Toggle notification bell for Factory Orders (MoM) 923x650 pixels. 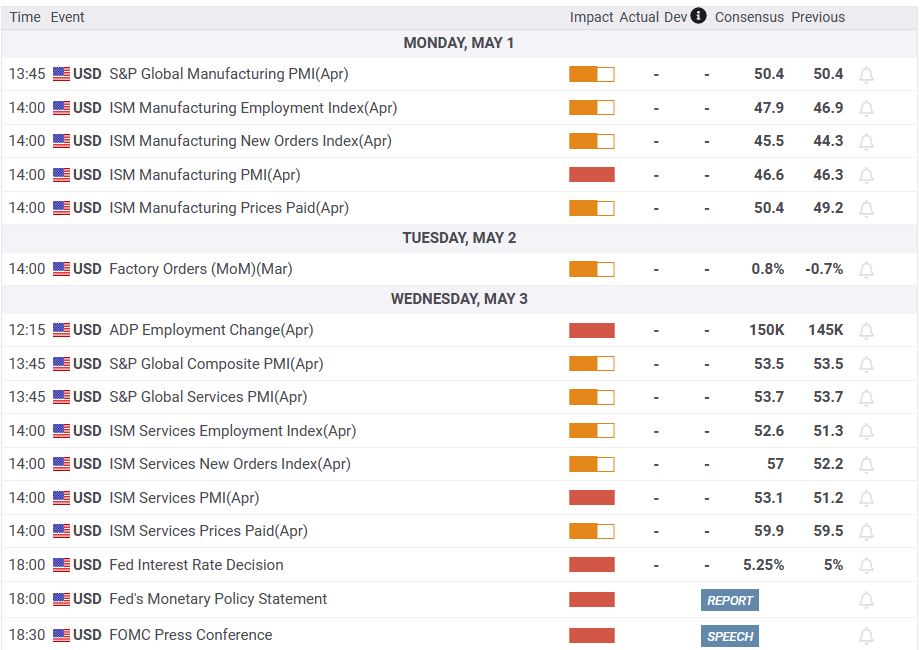coord(866,270)
